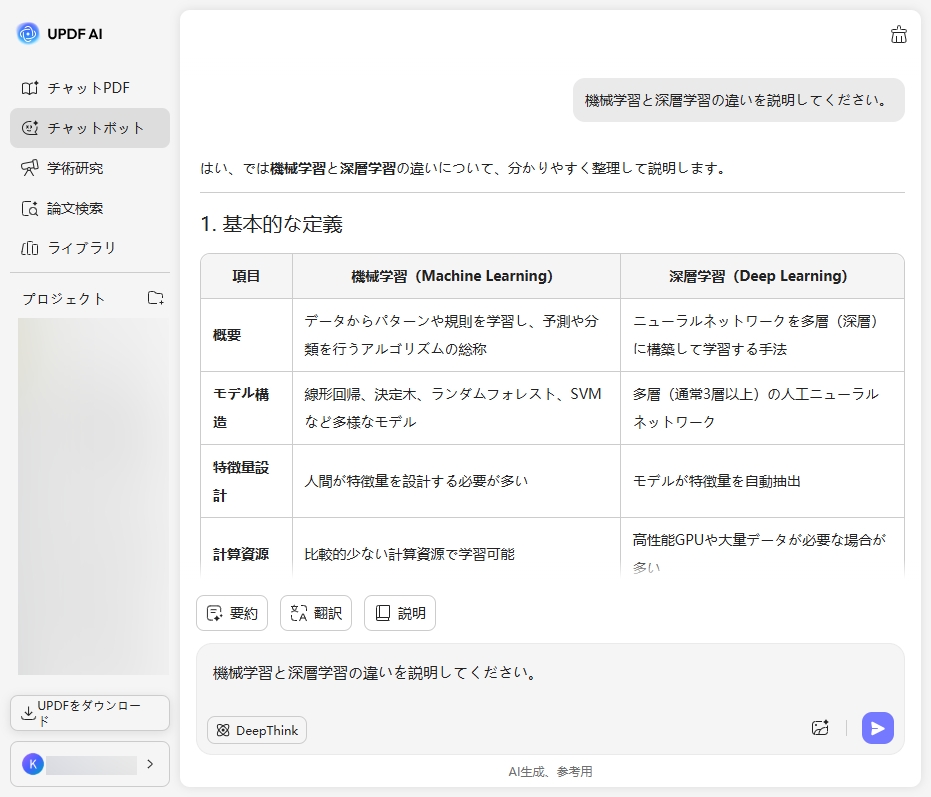Screen dimensions: 931x797
Task: Open the 論文検索 (paper search) sidebar icon
Action: click(x=32, y=208)
